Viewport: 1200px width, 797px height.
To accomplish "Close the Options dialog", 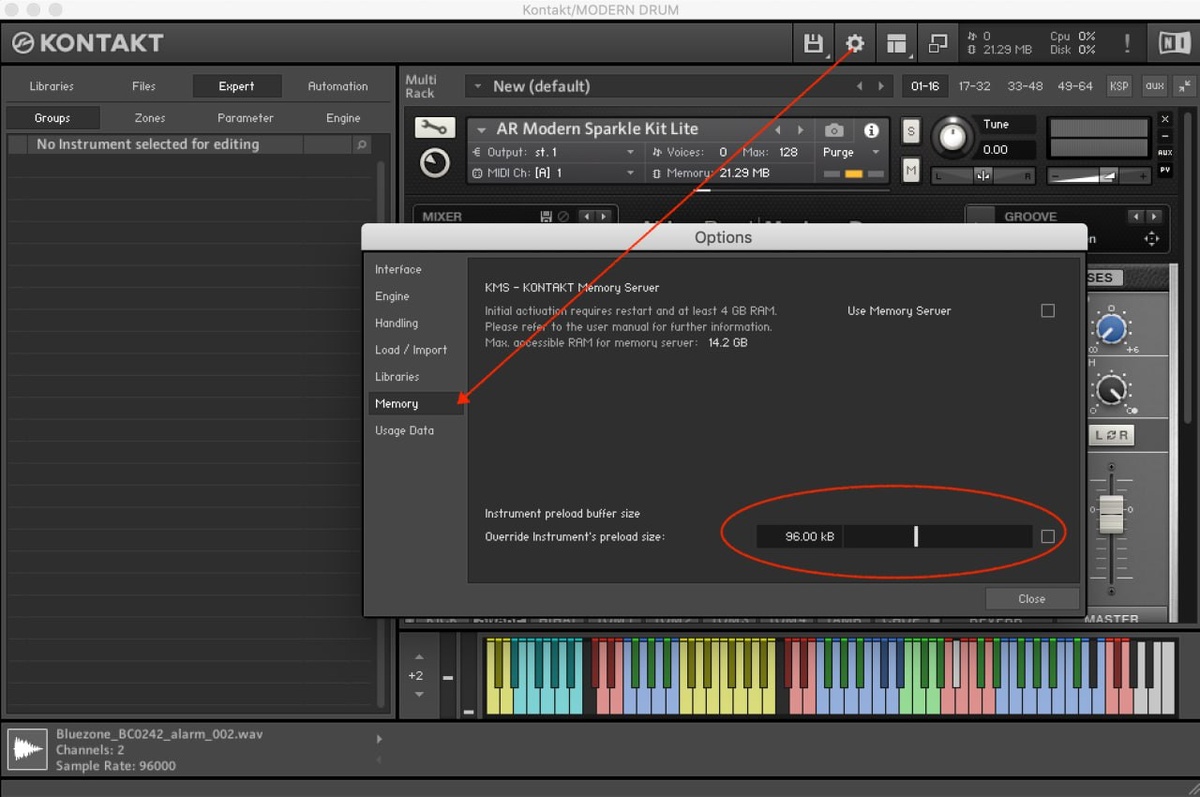I will tap(1032, 599).
